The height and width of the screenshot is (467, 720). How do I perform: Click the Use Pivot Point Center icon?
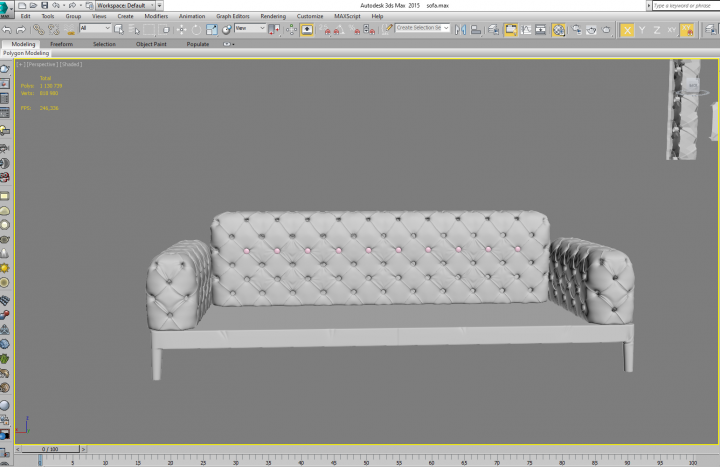point(274,30)
